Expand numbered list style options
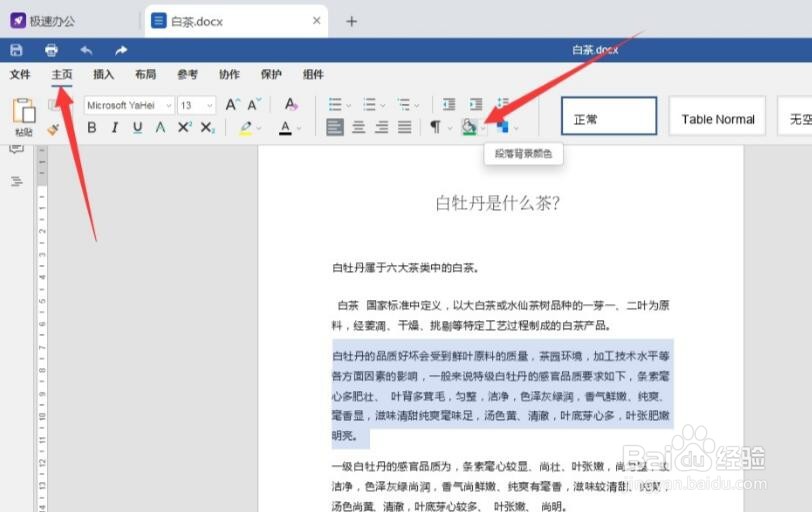The image size is (812, 512). click(x=383, y=106)
